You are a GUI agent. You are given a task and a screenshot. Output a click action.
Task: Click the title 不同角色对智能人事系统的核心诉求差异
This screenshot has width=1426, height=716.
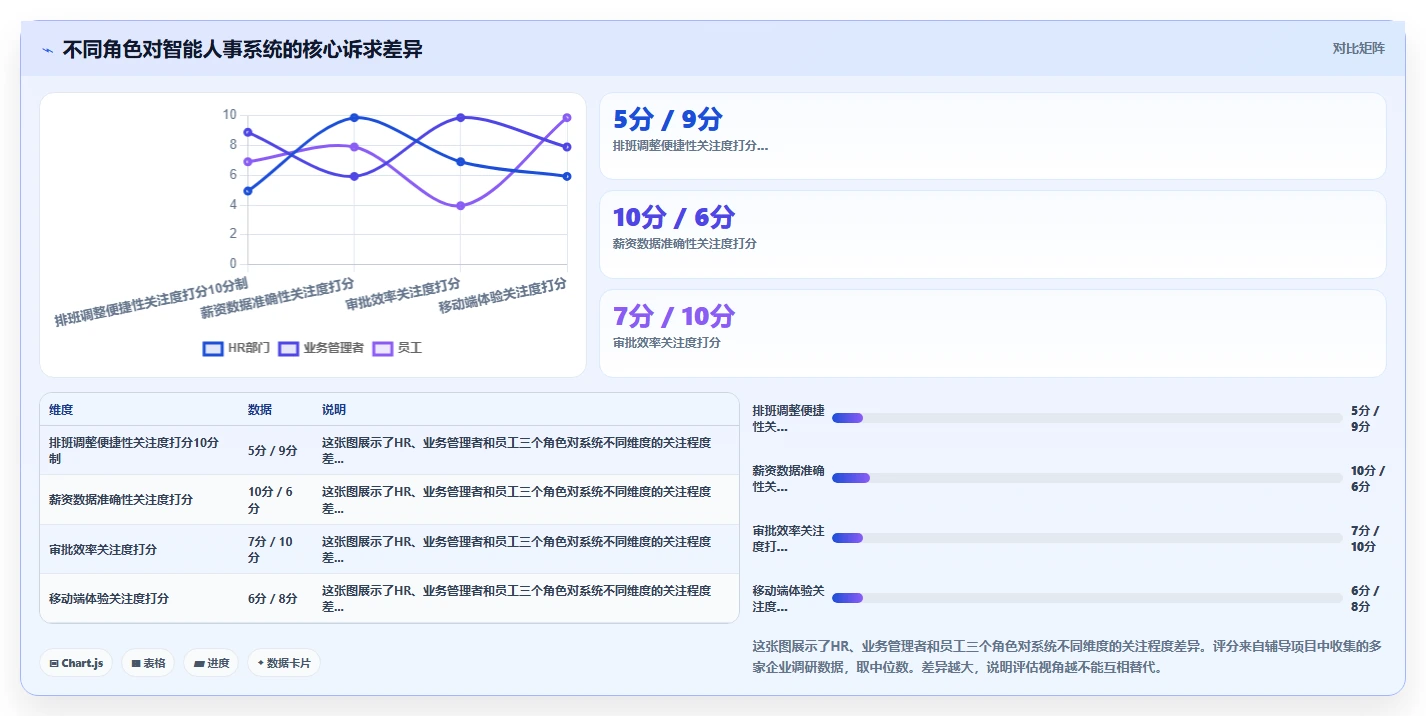click(243, 49)
